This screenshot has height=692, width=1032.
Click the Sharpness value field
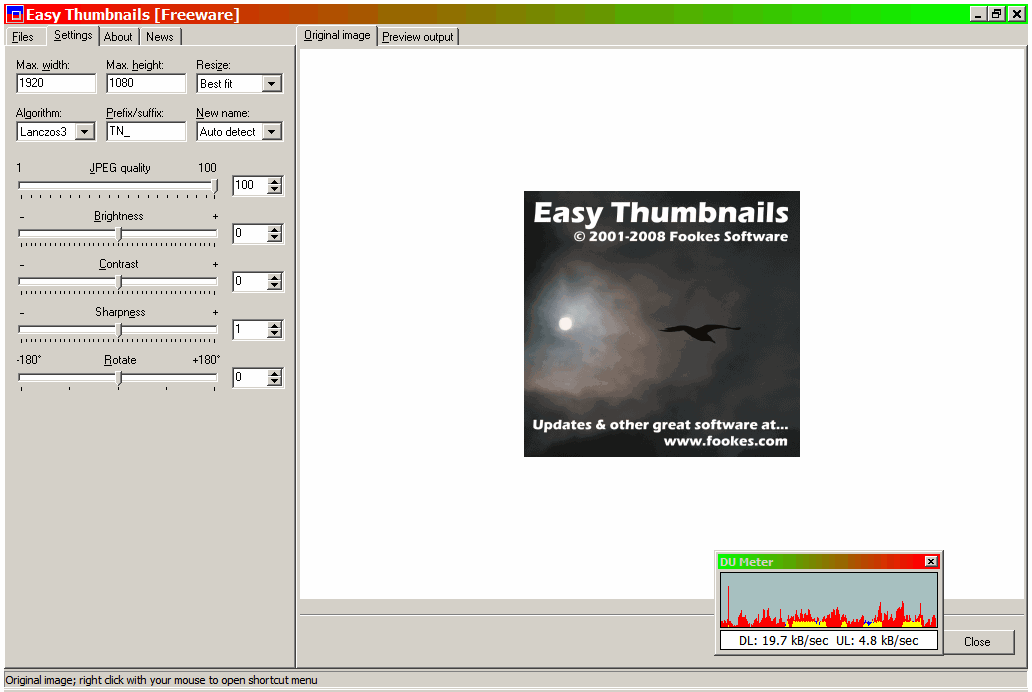[250, 330]
